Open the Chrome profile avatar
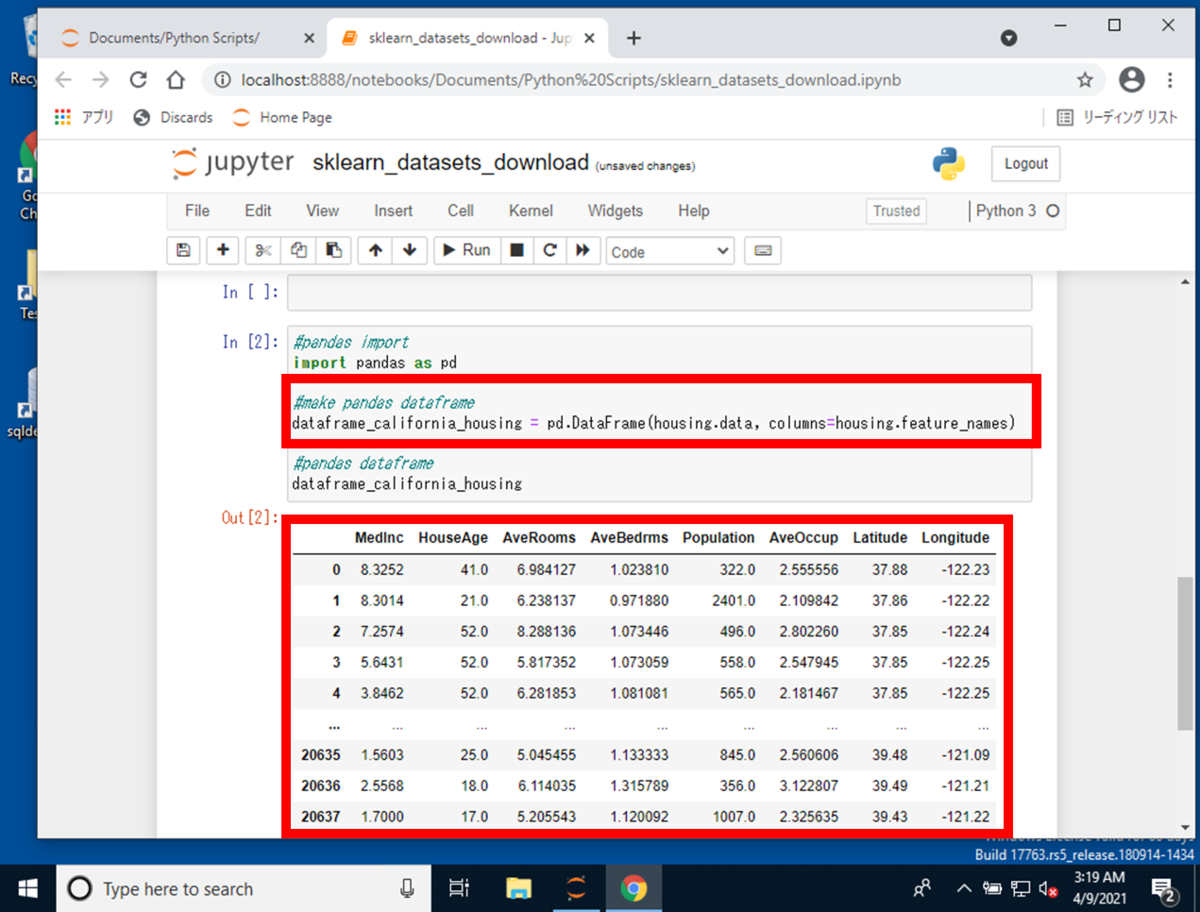Viewport: 1200px width, 912px height. tap(1132, 79)
